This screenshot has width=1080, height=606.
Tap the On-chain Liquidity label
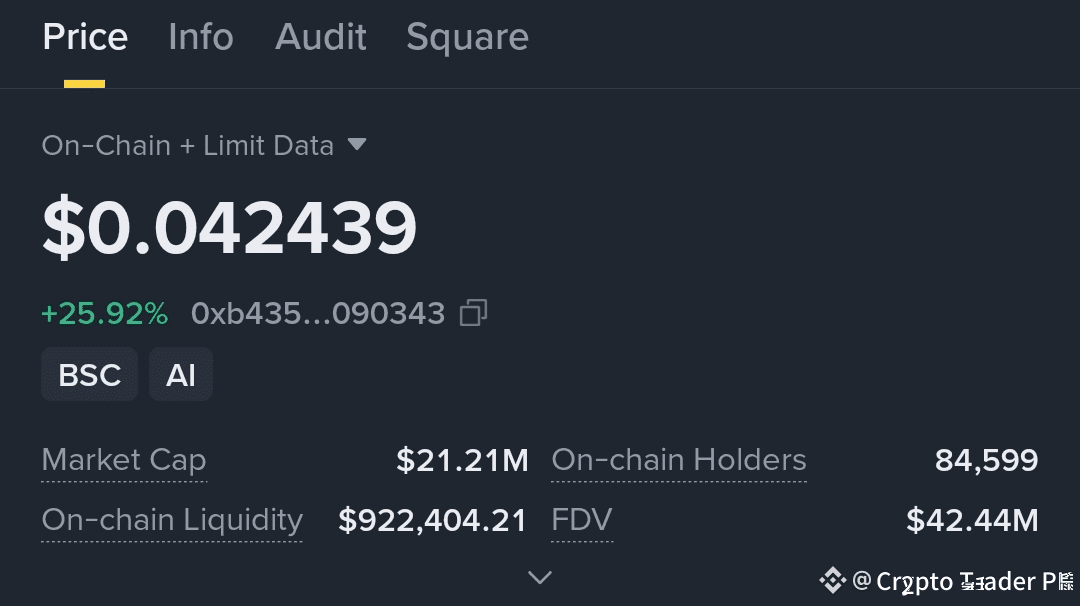tap(172, 520)
